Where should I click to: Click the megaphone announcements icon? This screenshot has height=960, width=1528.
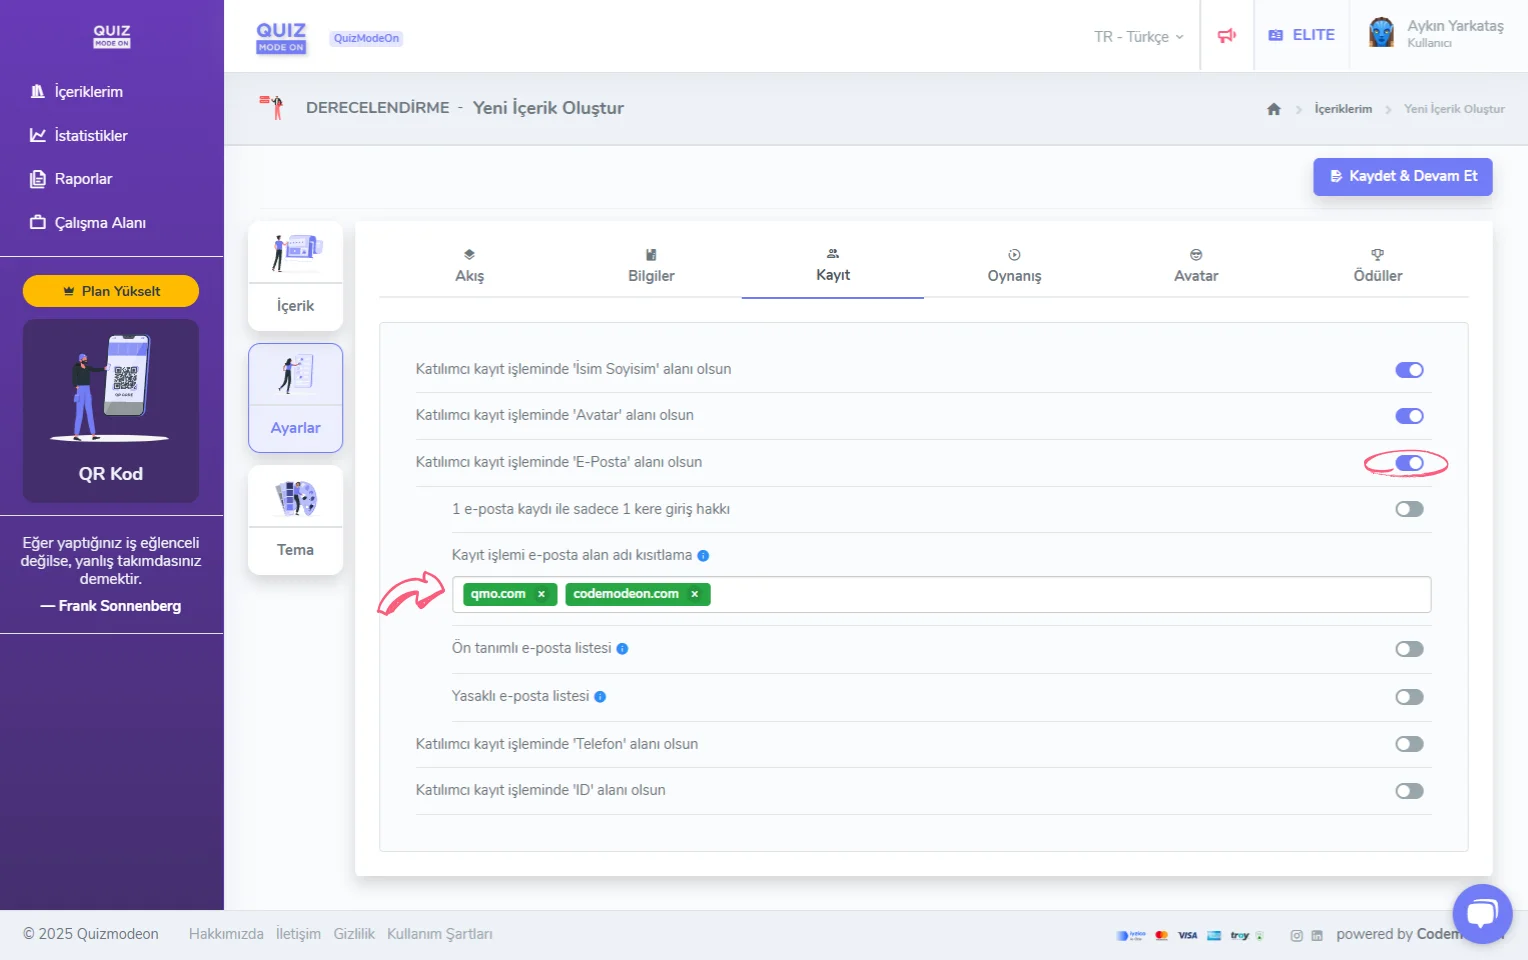coord(1226,36)
